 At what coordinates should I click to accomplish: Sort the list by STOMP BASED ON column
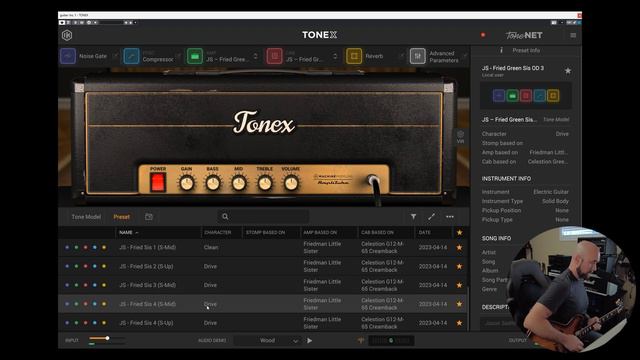[x=265, y=232]
